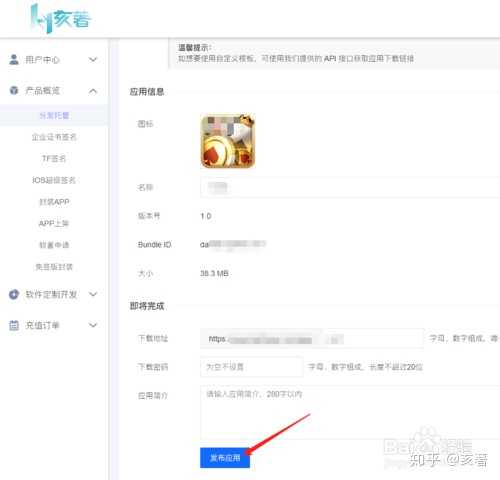Open the 免签版封装 submenu item

[x=54, y=267]
